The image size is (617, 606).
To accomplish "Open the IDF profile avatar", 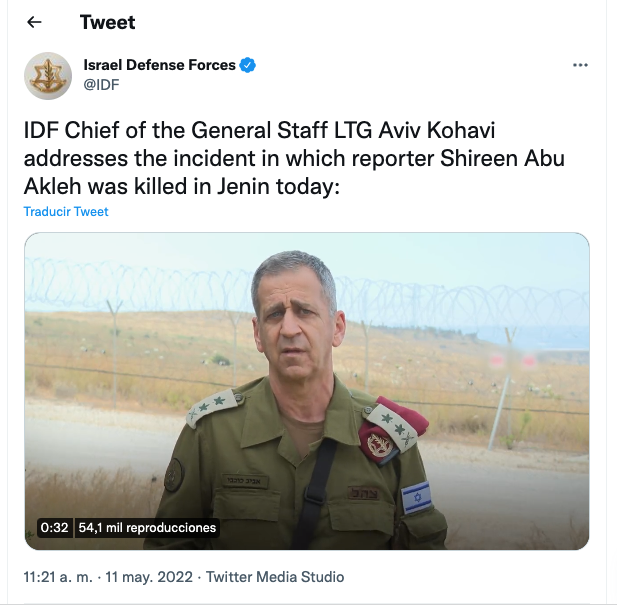I will coord(47,75).
